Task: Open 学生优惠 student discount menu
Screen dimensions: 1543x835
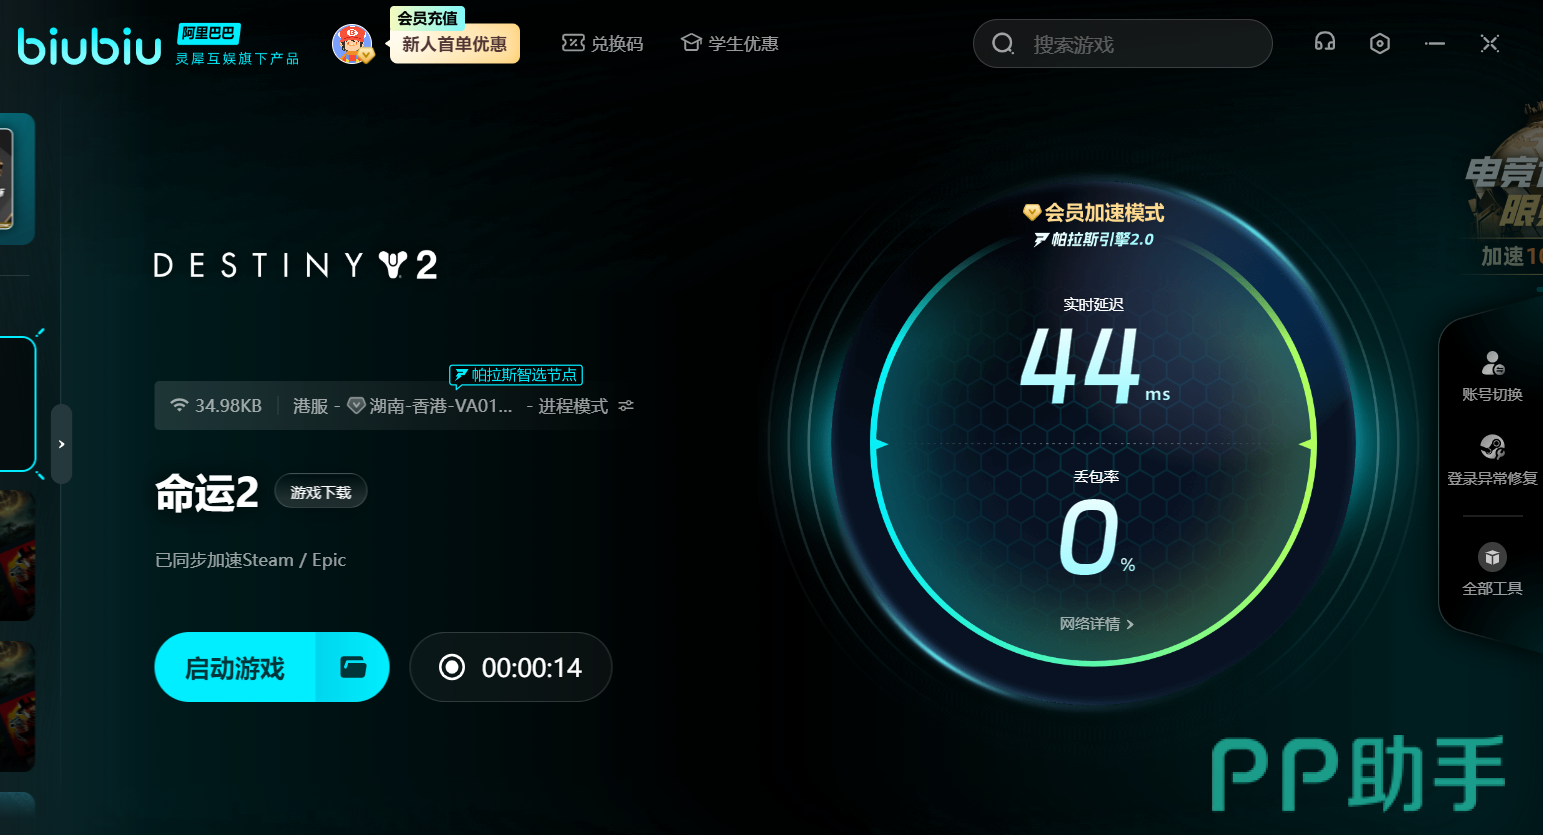Action: (x=729, y=44)
